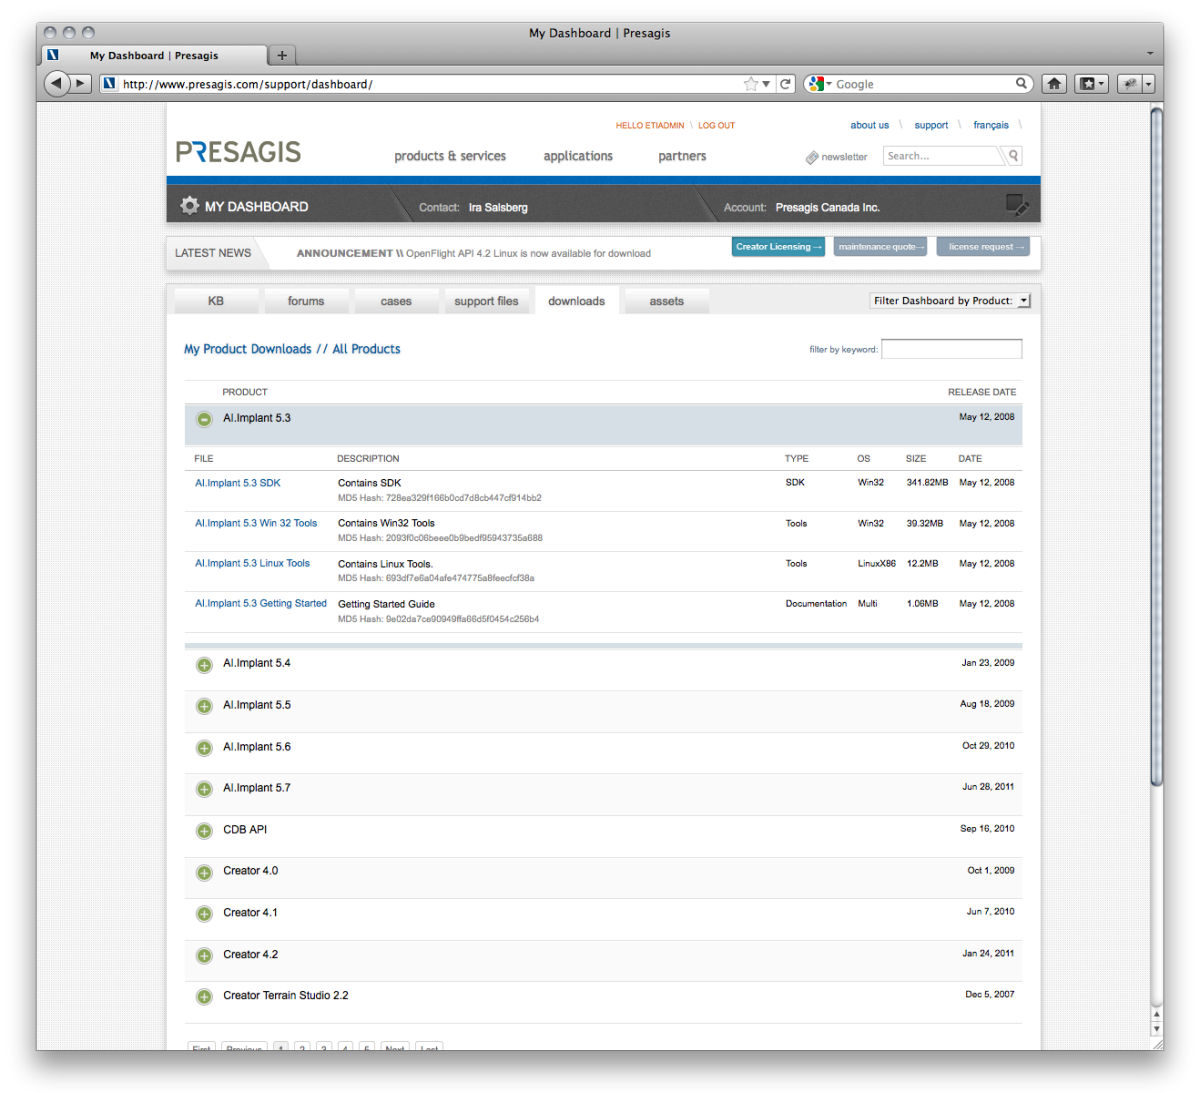Click the page vertical scrollbar thumb
This screenshot has width=1200, height=1093.
pyautogui.click(x=1157, y=446)
